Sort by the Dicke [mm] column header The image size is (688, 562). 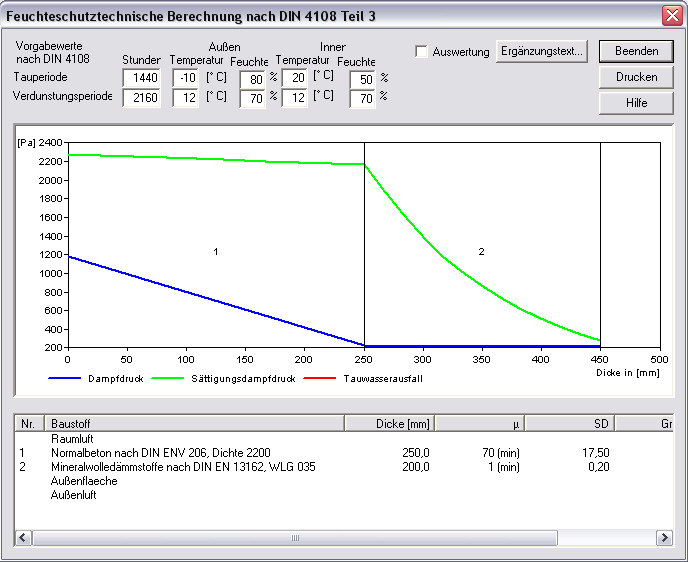[390, 424]
